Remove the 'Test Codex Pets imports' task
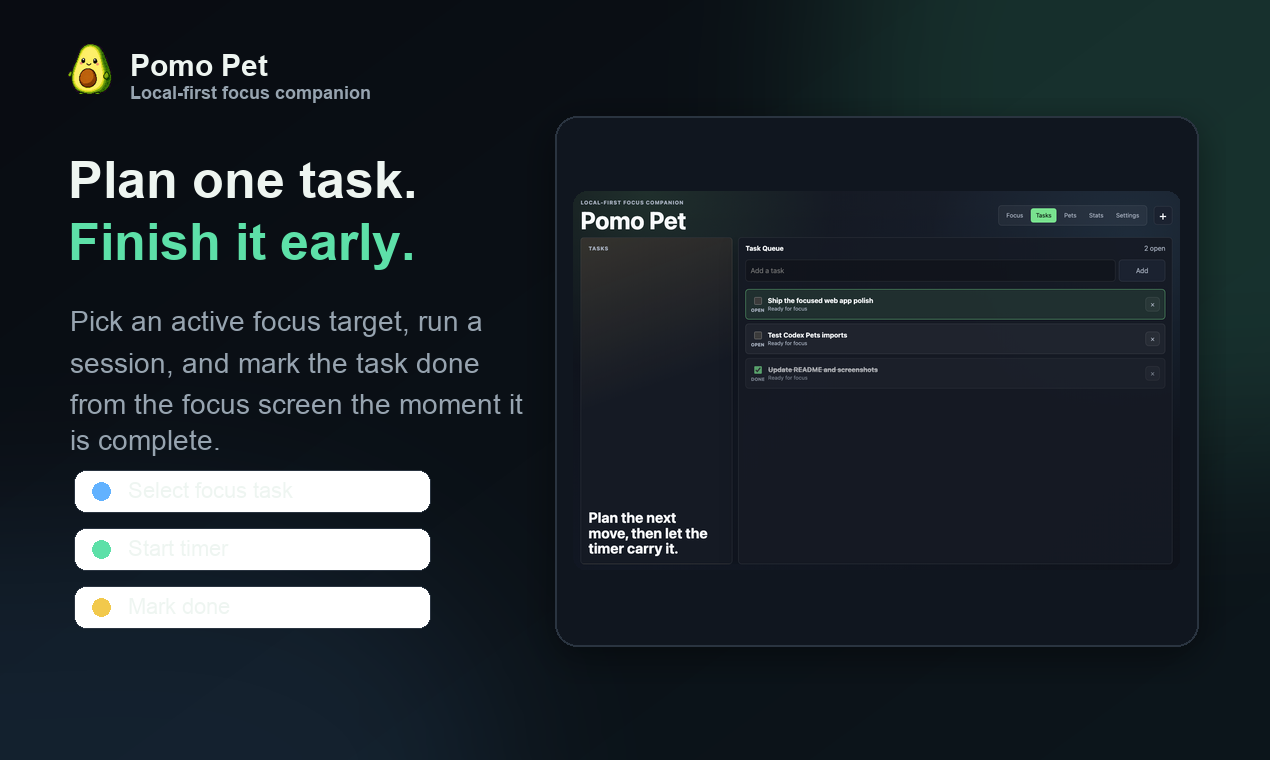1270x760 pixels. tap(1152, 339)
